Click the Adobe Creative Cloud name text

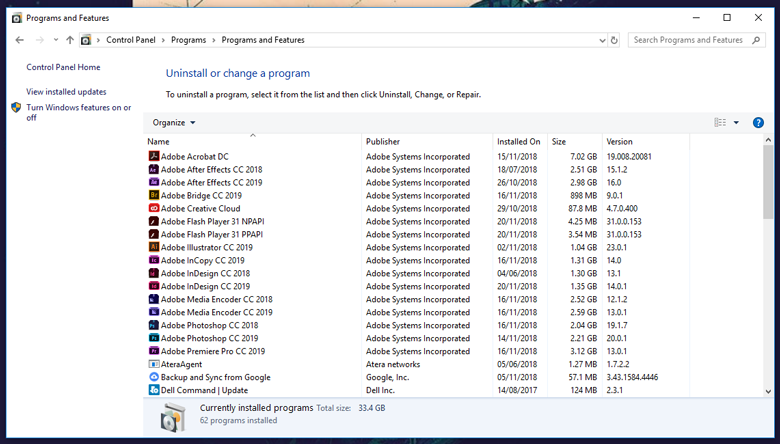[x=200, y=208]
